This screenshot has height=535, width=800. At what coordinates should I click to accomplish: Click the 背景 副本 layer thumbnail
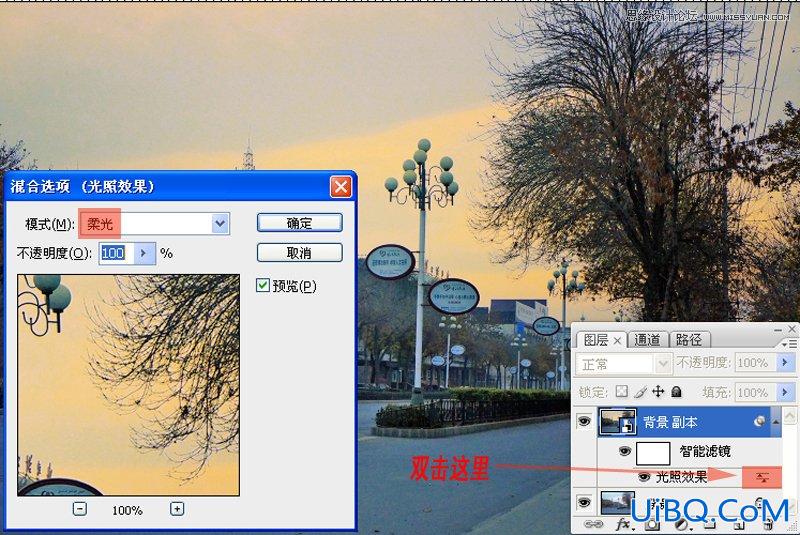pyautogui.click(x=617, y=421)
